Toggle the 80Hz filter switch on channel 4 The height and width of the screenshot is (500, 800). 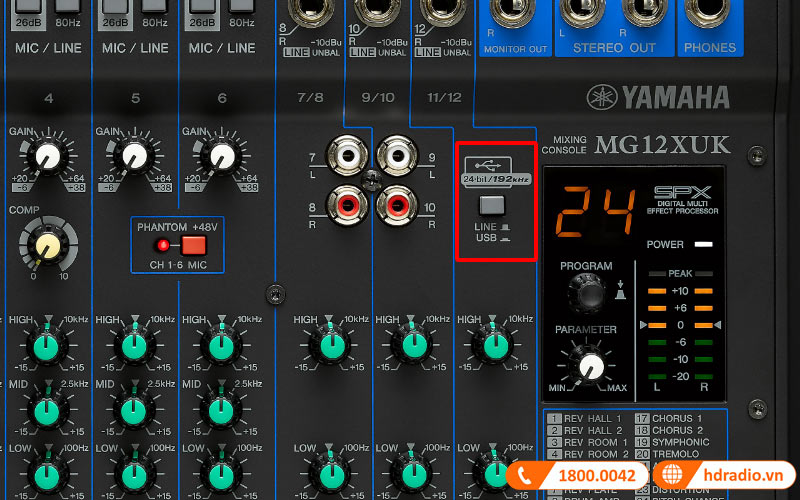(67, 6)
